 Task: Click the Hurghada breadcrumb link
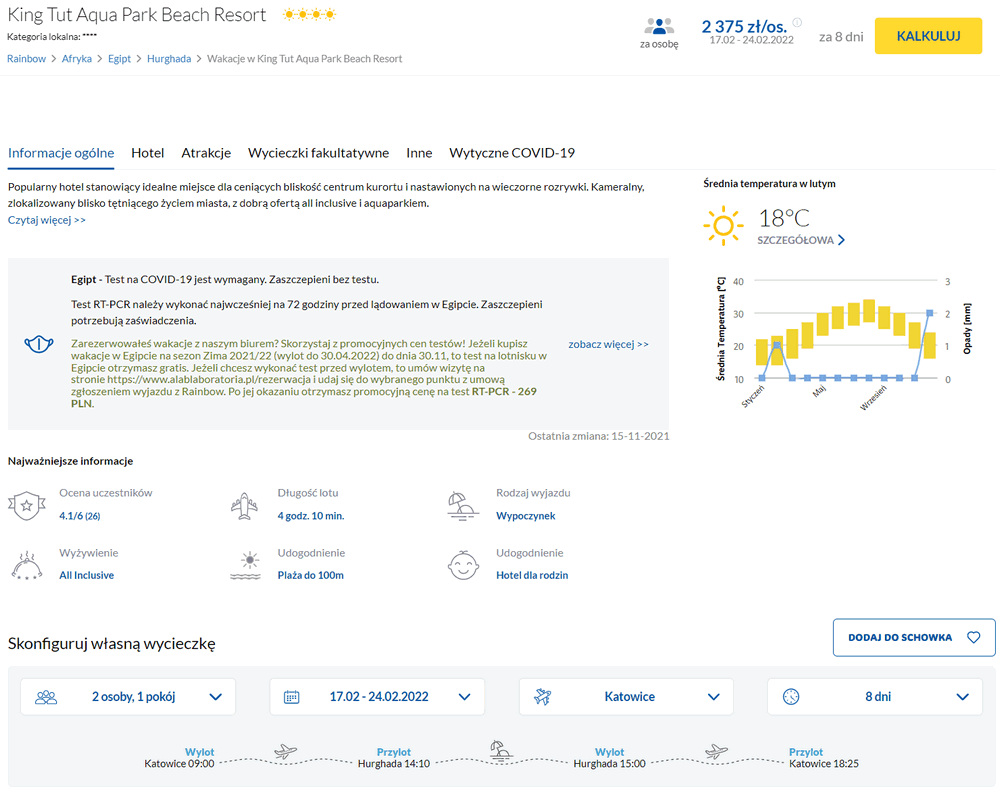click(169, 59)
